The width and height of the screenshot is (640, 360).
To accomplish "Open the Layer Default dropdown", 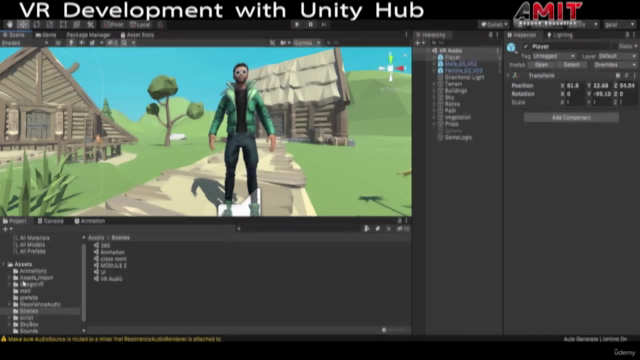I will pos(618,56).
